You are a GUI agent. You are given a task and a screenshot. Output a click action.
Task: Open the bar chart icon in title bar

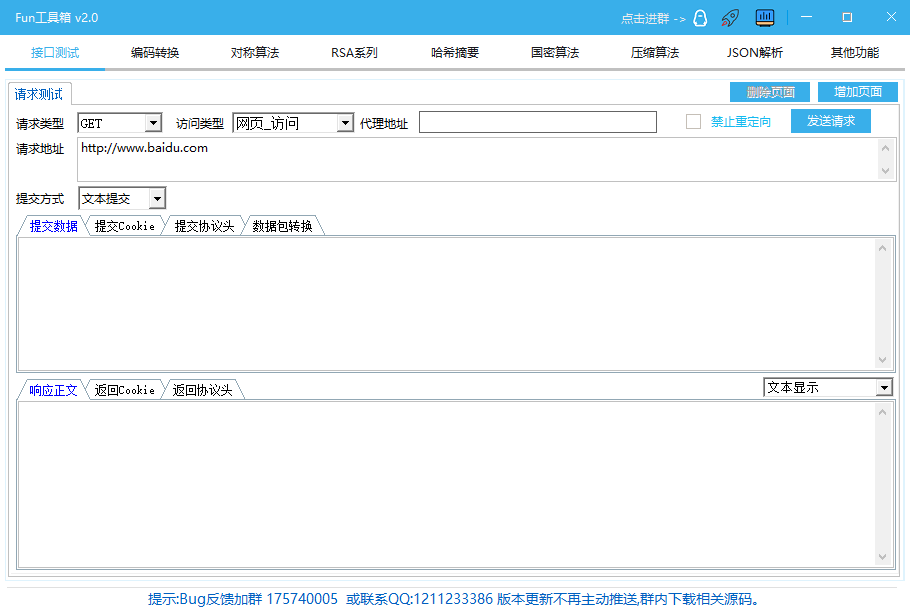click(764, 18)
